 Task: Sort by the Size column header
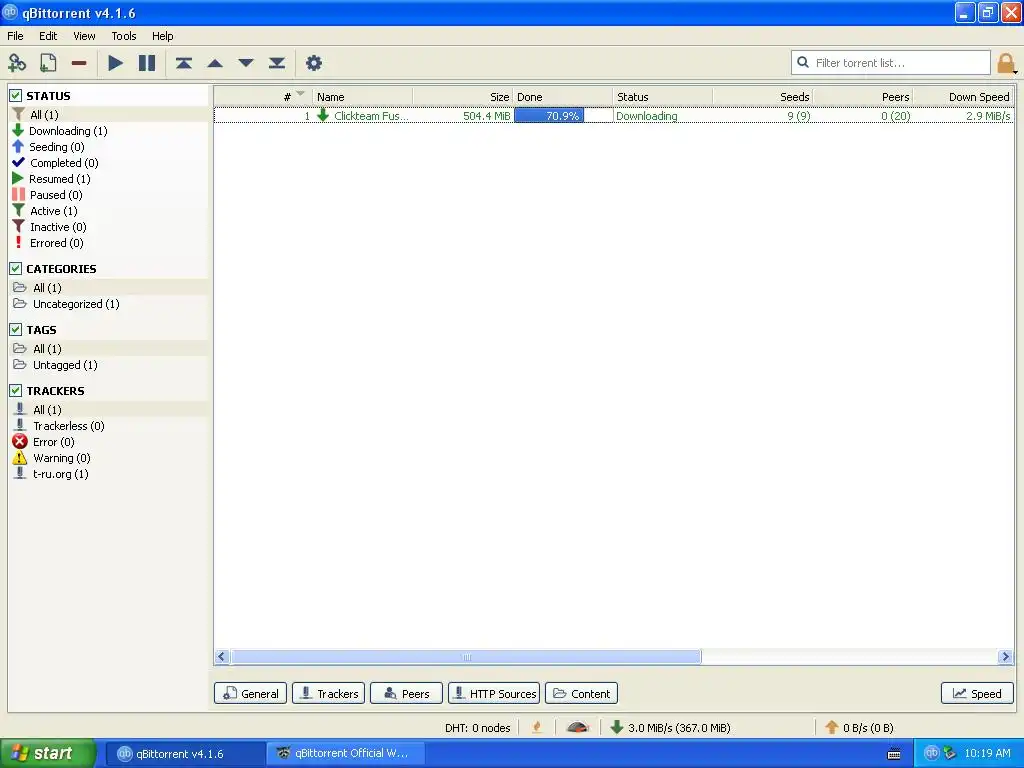[x=463, y=97]
